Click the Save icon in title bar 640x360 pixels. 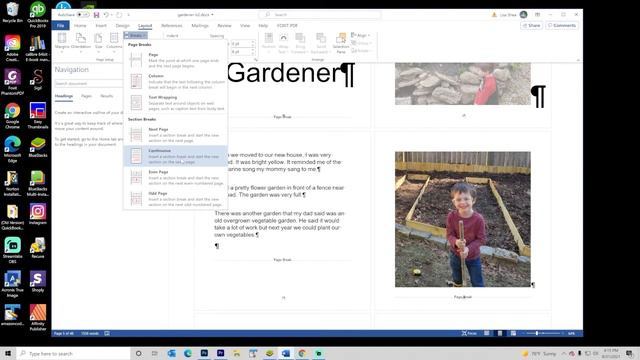(96, 15)
